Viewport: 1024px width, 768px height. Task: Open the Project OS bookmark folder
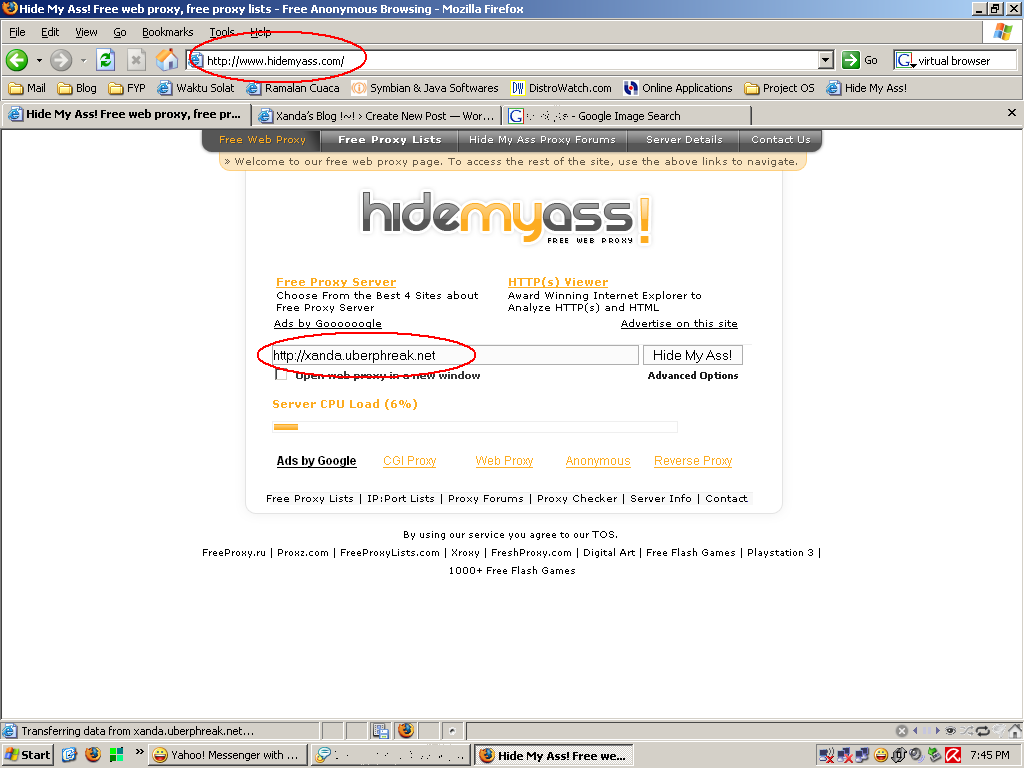point(780,88)
